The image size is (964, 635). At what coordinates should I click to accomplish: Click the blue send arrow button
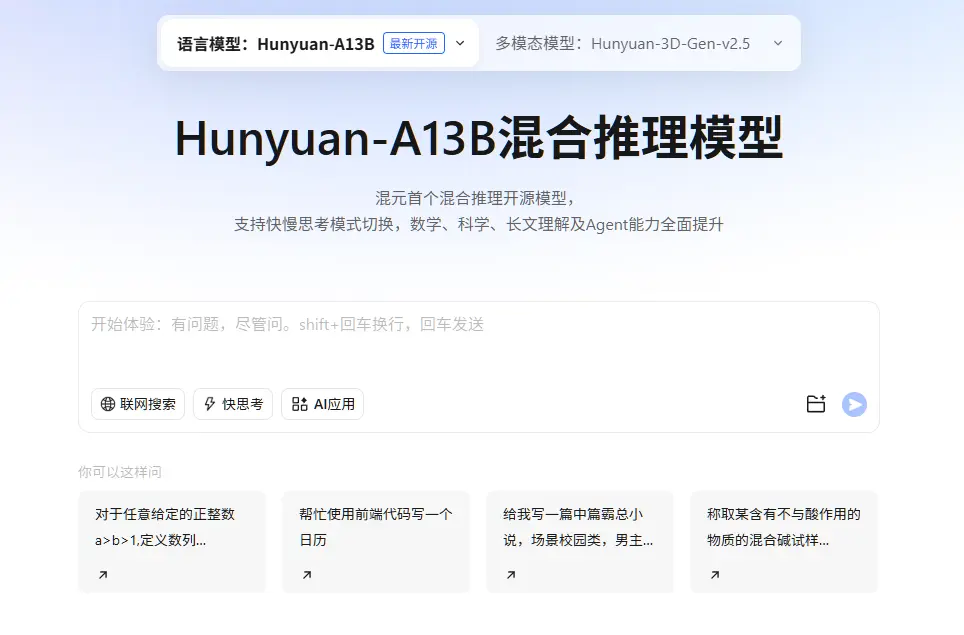(854, 404)
